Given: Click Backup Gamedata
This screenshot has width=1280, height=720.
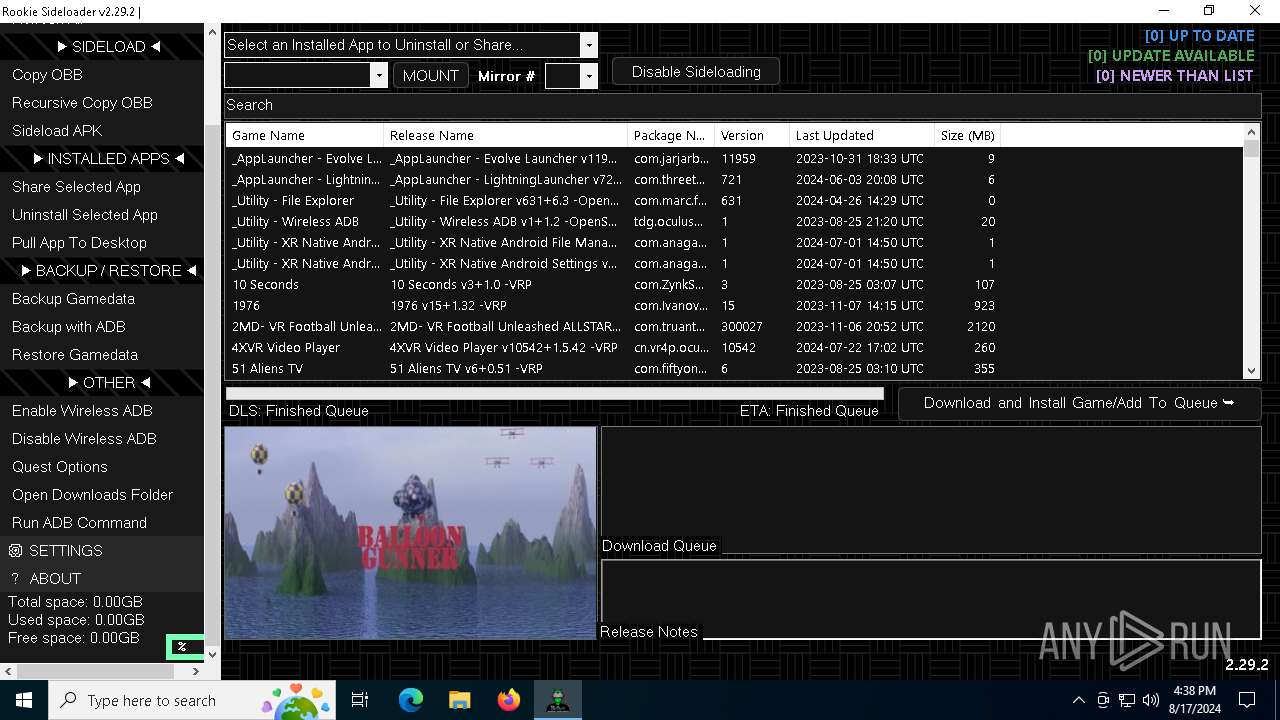Looking at the screenshot, I should click(x=102, y=298).
